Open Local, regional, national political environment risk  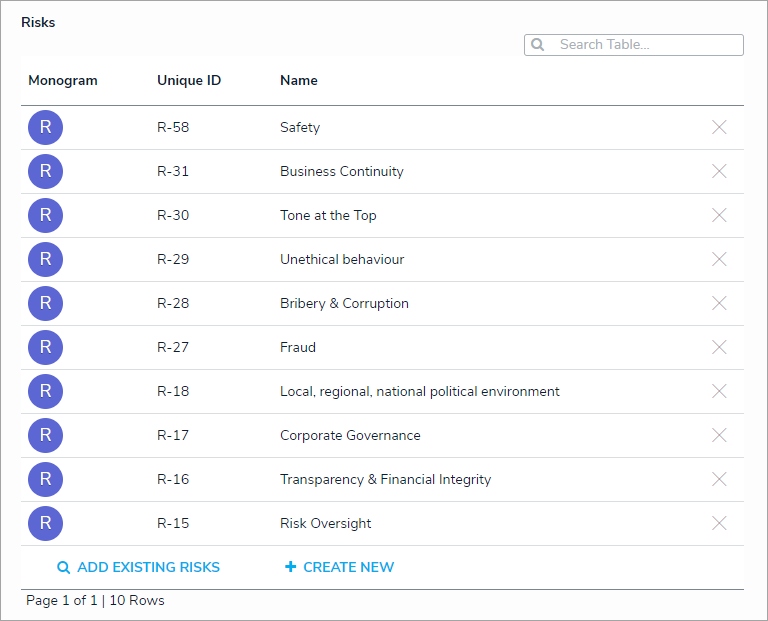click(419, 391)
